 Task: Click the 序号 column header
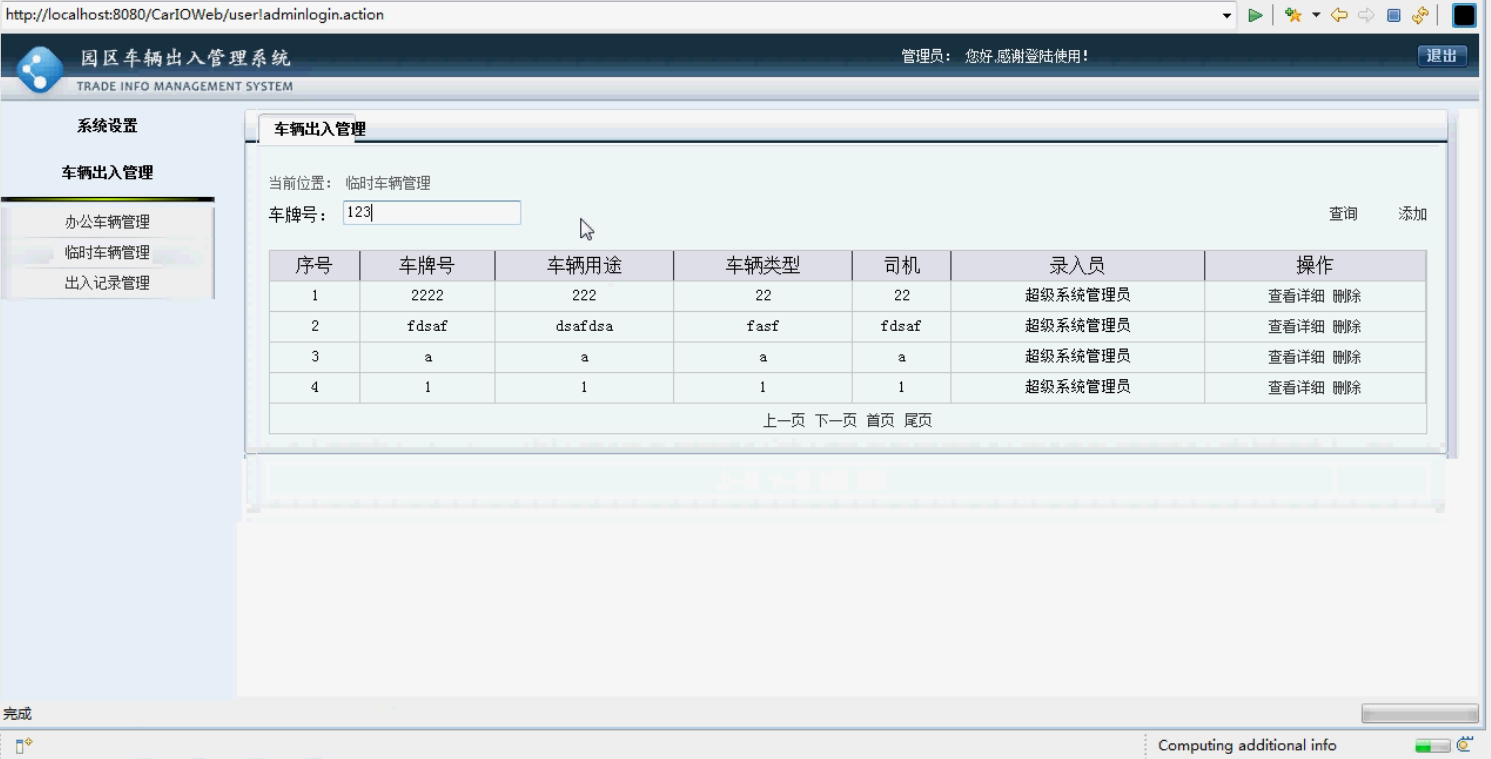[314, 266]
